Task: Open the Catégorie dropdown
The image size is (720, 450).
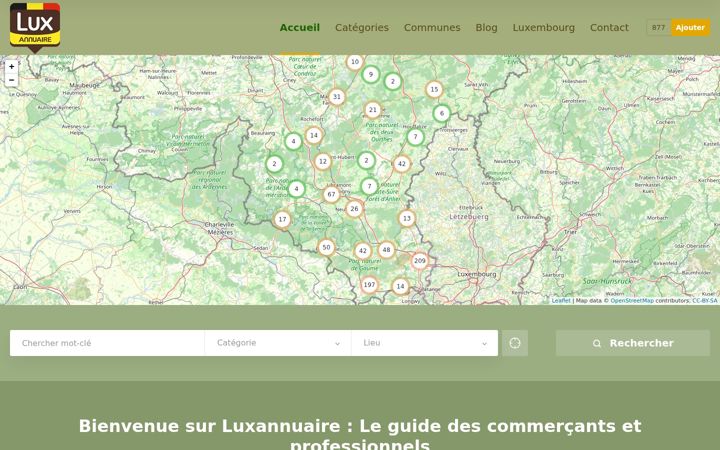Action: click(x=278, y=343)
